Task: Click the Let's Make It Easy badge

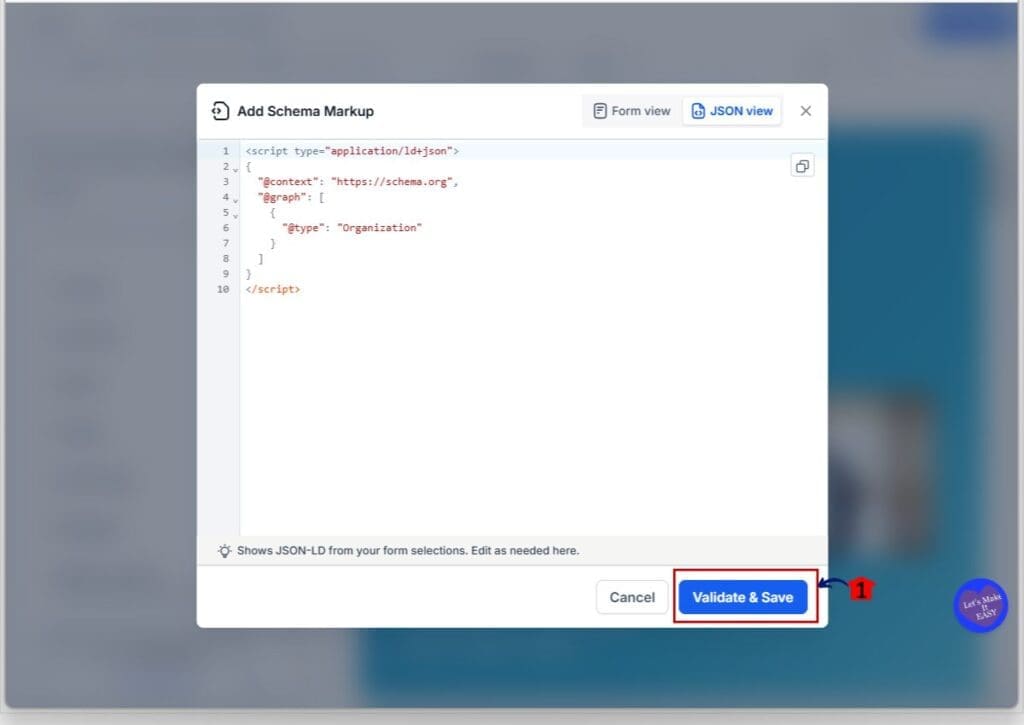Action: click(980, 606)
